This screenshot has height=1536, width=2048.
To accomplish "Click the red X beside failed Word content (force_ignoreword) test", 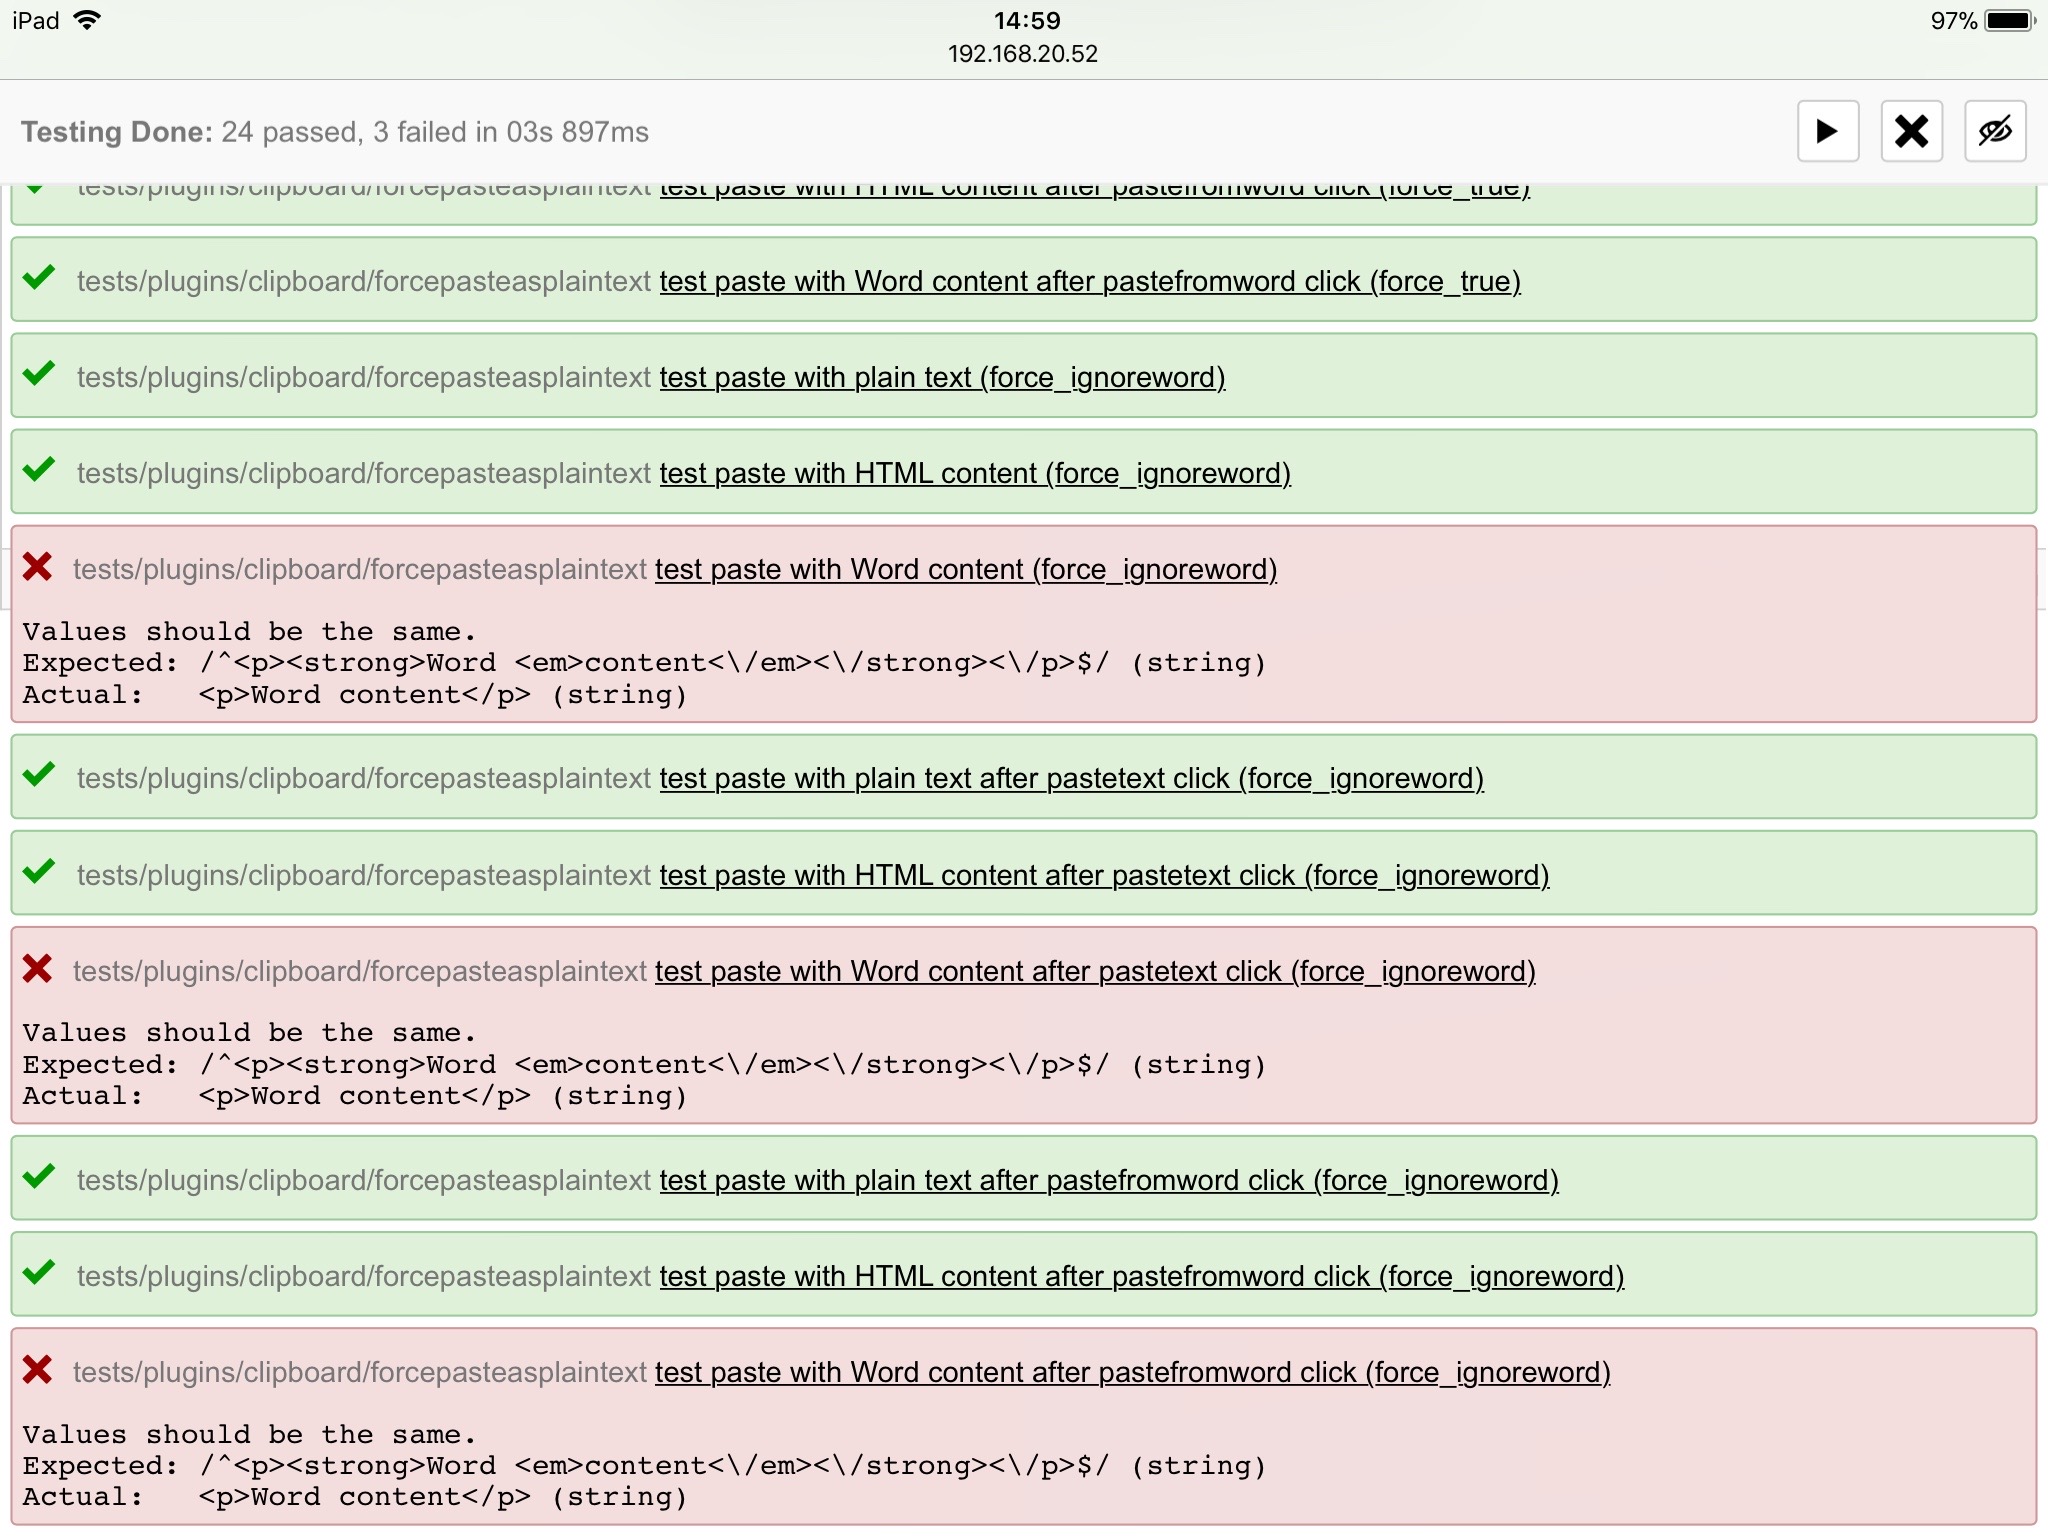I will click(37, 567).
